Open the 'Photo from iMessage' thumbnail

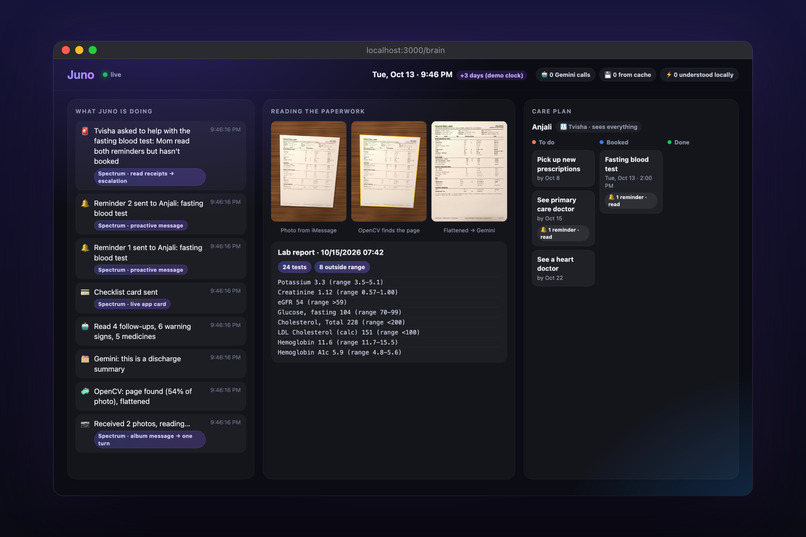(x=308, y=172)
